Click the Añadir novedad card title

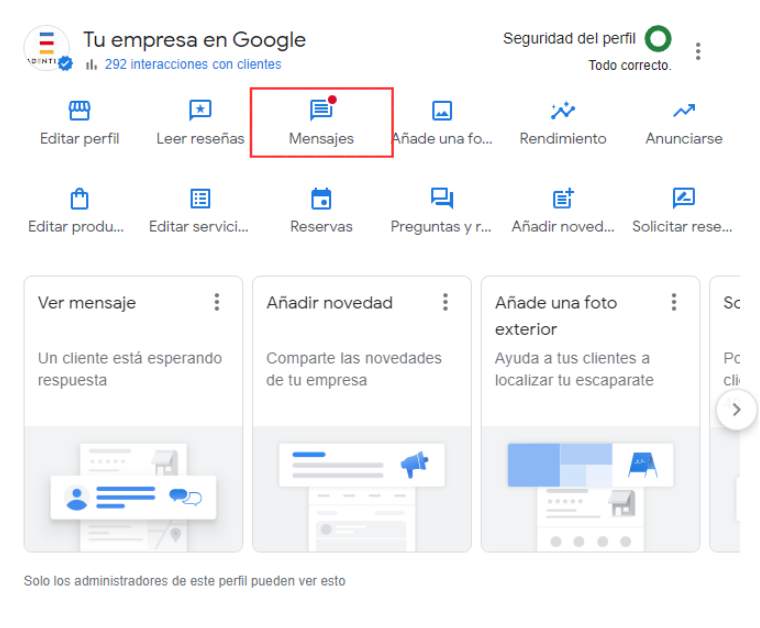pyautogui.click(x=330, y=303)
